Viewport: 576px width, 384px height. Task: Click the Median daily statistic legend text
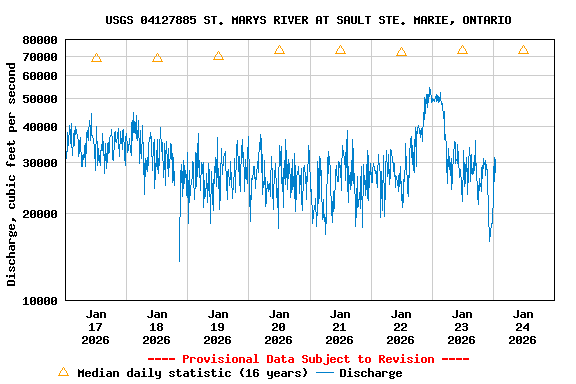point(192,373)
